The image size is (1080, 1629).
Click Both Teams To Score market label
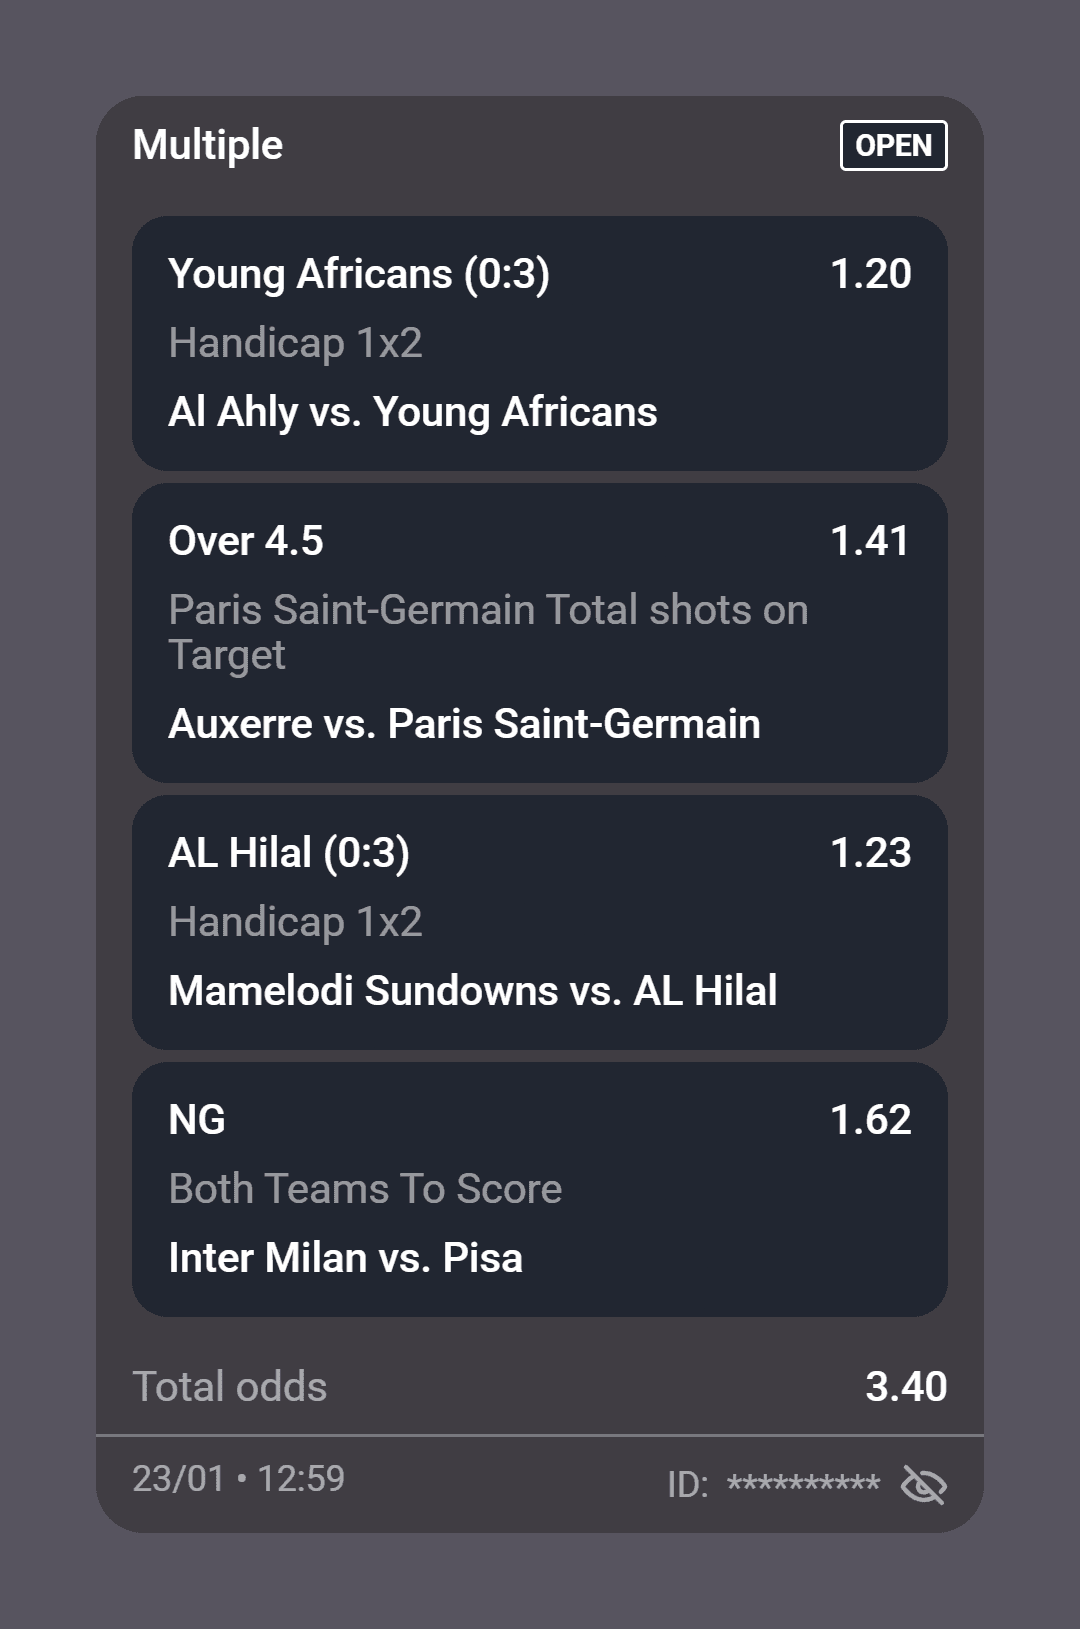[365, 1189]
